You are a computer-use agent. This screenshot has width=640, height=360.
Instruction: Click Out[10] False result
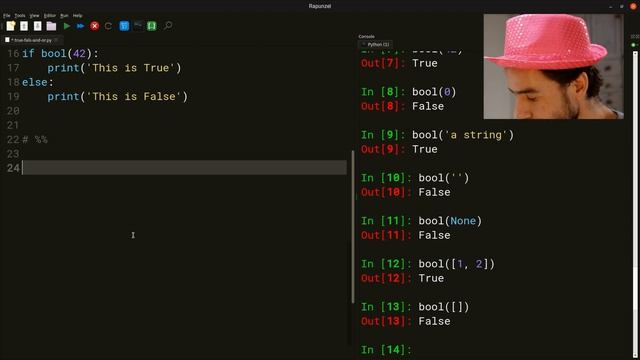(434, 192)
